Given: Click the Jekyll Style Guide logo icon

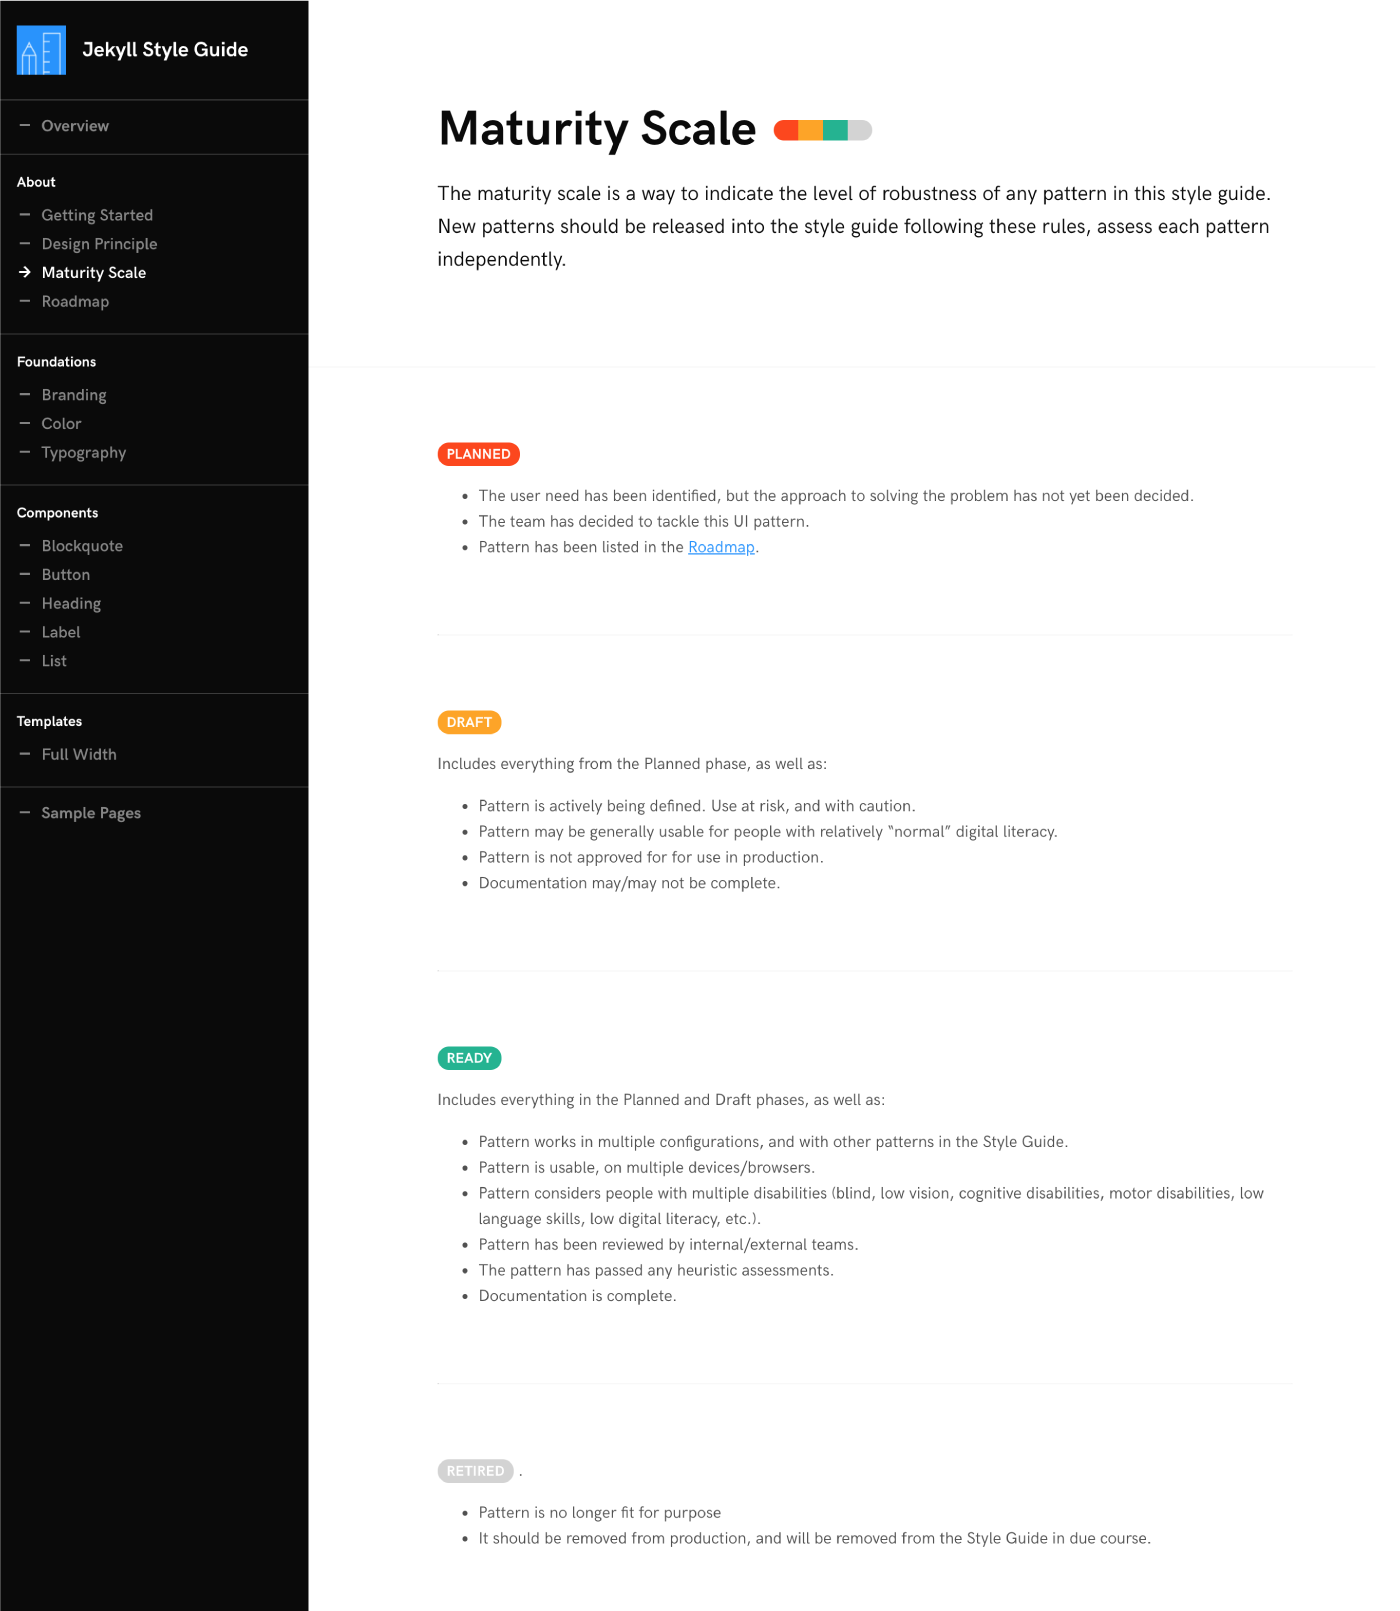Looking at the screenshot, I should (x=41, y=50).
